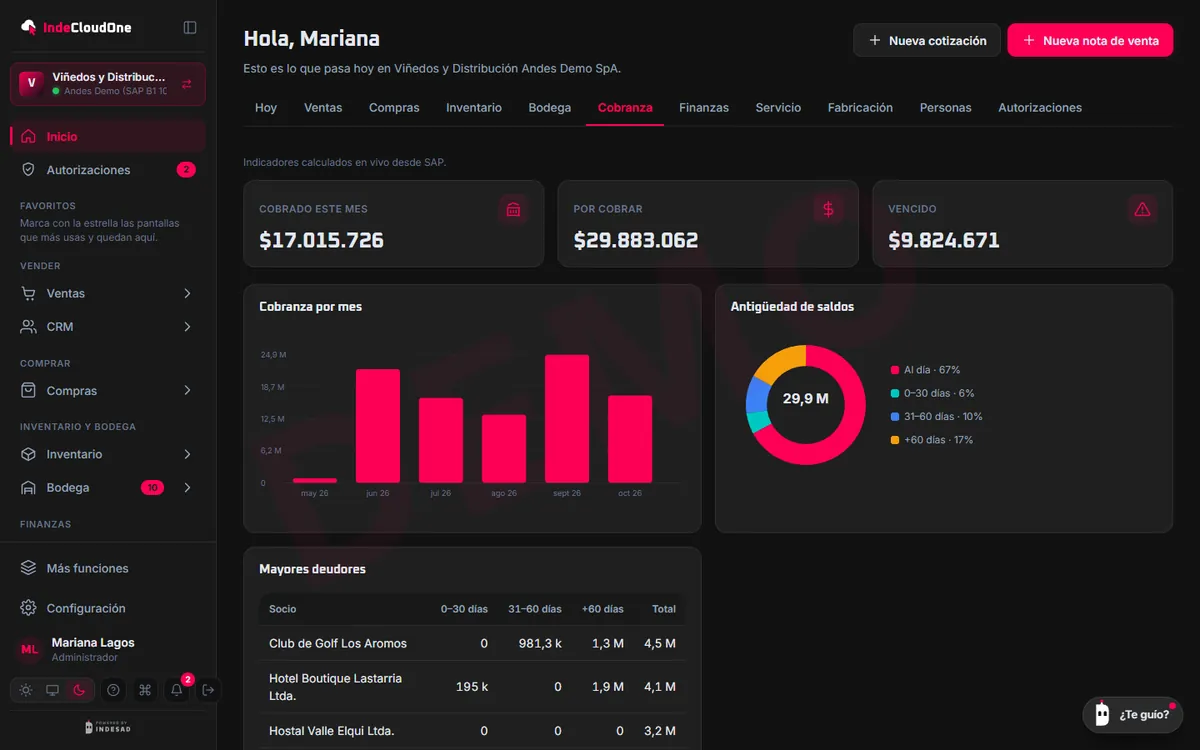Go to the Autorizaciones tab
This screenshot has height=750, width=1200.
click(x=1040, y=107)
